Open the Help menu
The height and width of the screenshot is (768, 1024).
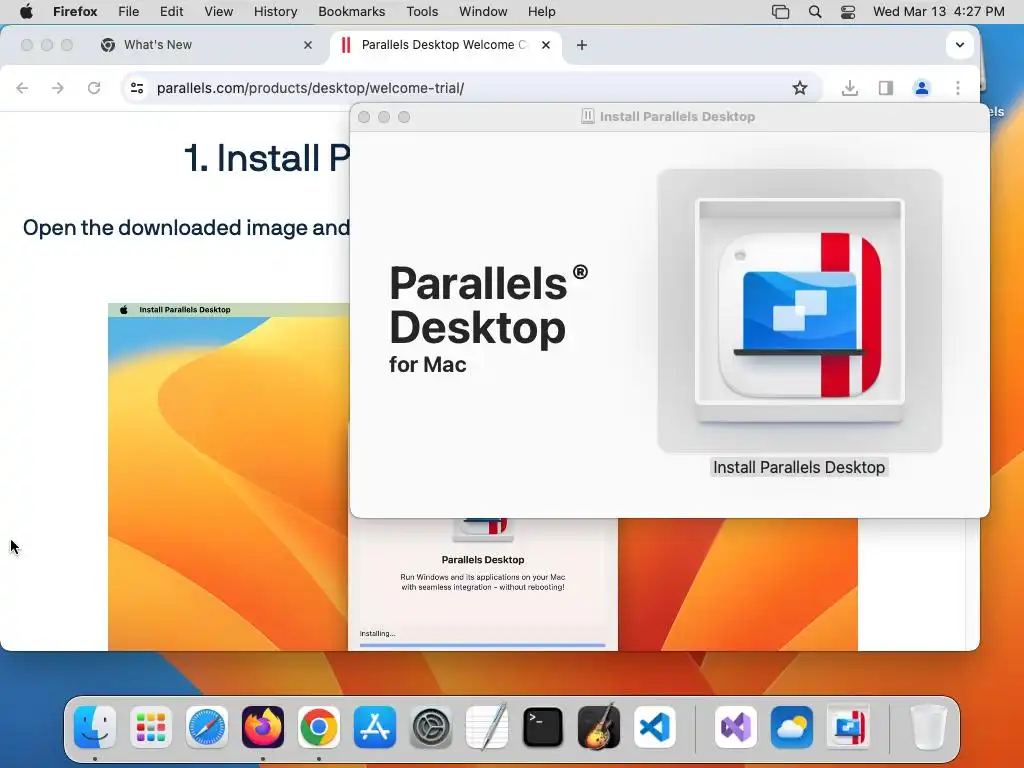[541, 12]
